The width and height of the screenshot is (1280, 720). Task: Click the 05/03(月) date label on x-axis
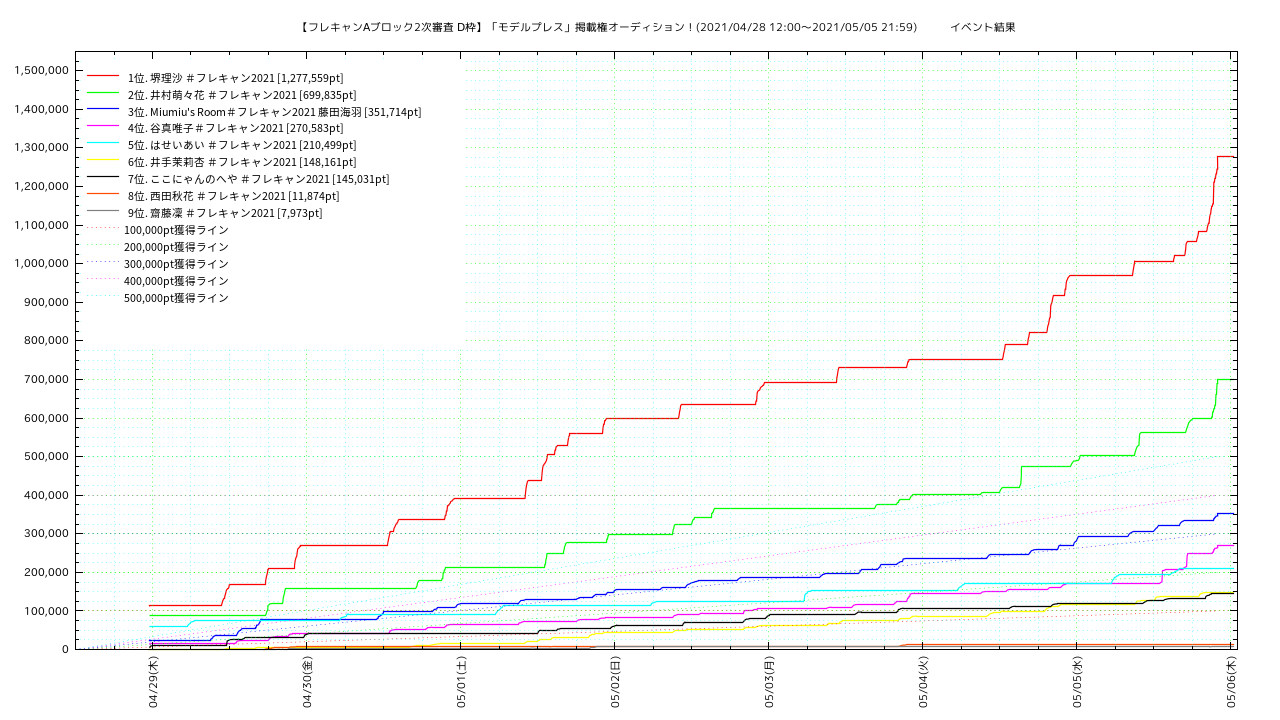coord(769,682)
